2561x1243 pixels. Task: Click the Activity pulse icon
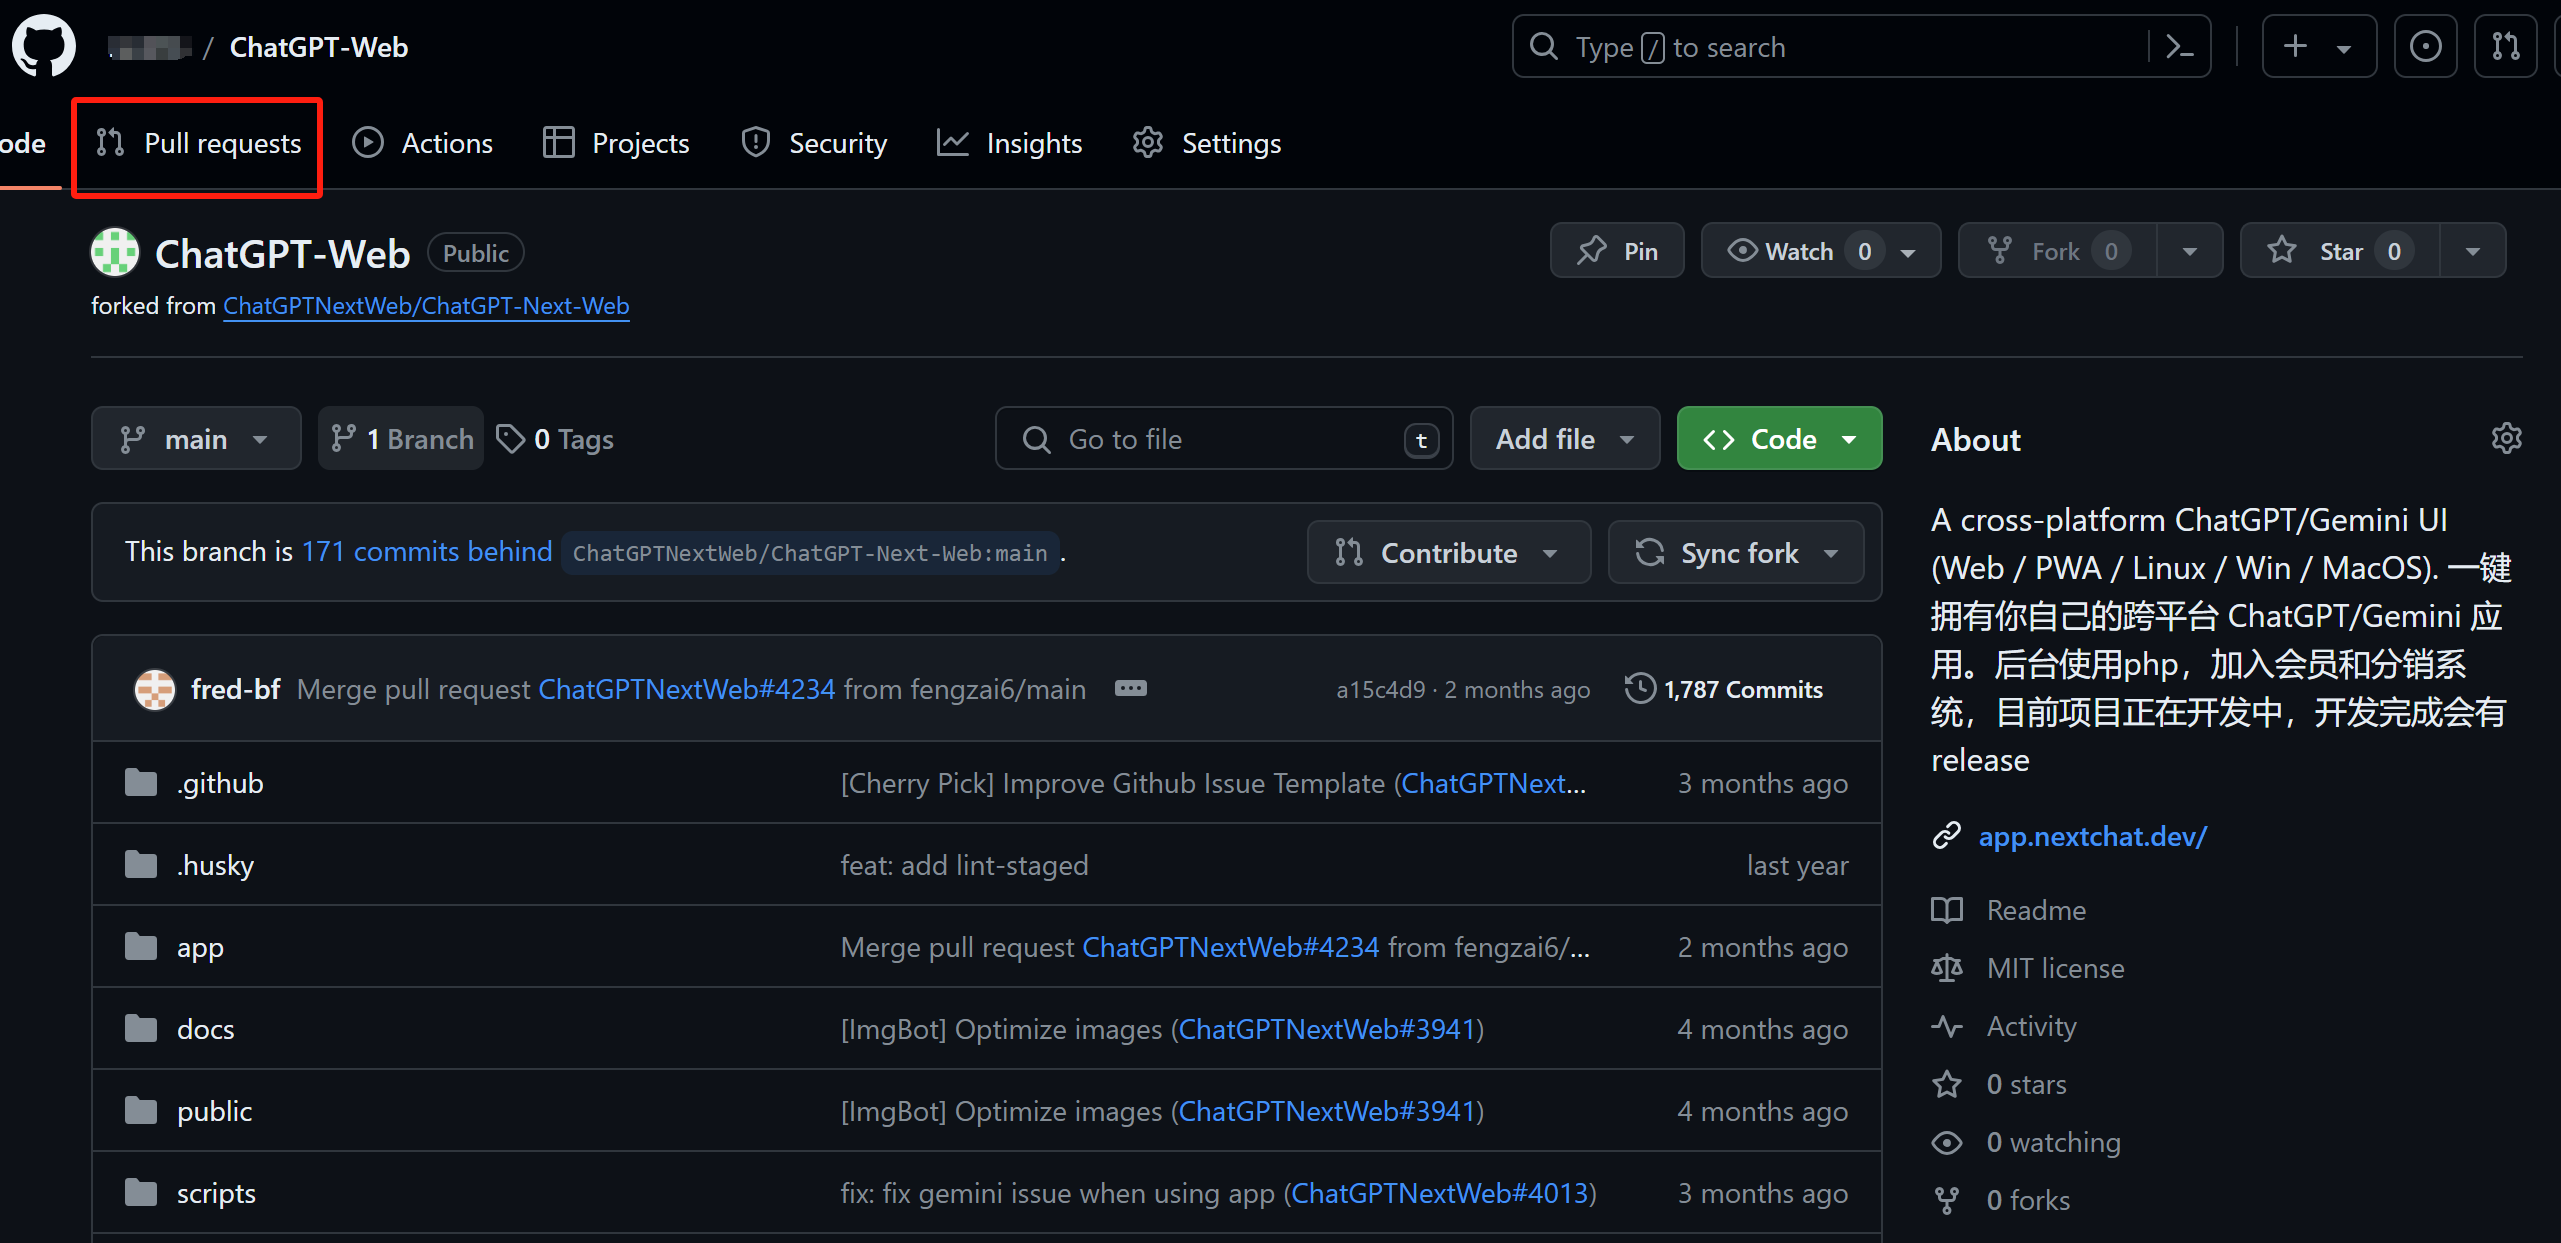(1946, 1026)
